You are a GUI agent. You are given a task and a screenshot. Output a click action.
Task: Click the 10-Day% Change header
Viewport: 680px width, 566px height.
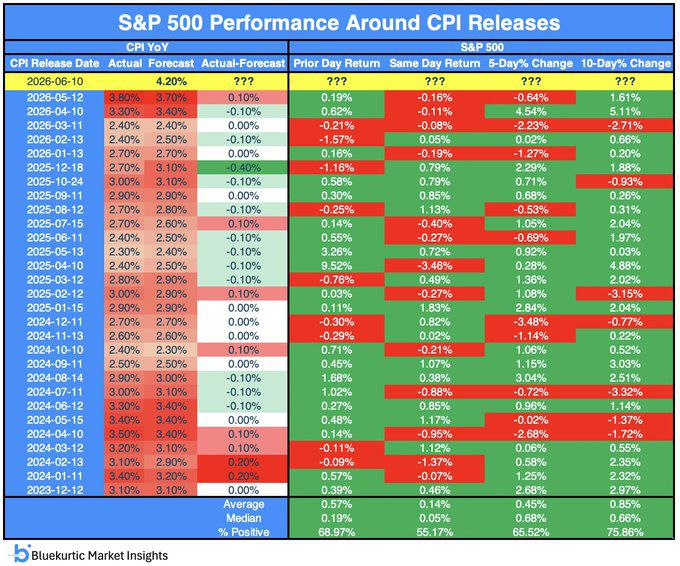[x=625, y=63]
